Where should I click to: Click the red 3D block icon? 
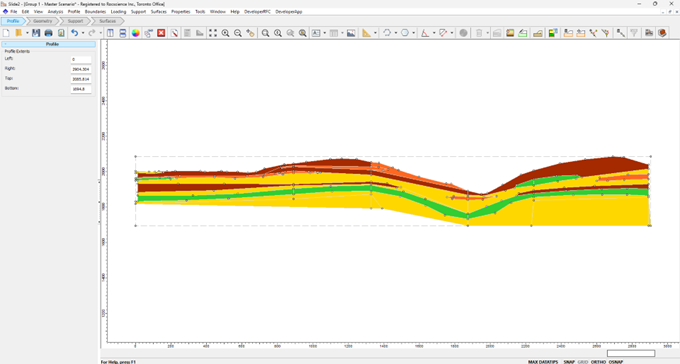coord(662,33)
